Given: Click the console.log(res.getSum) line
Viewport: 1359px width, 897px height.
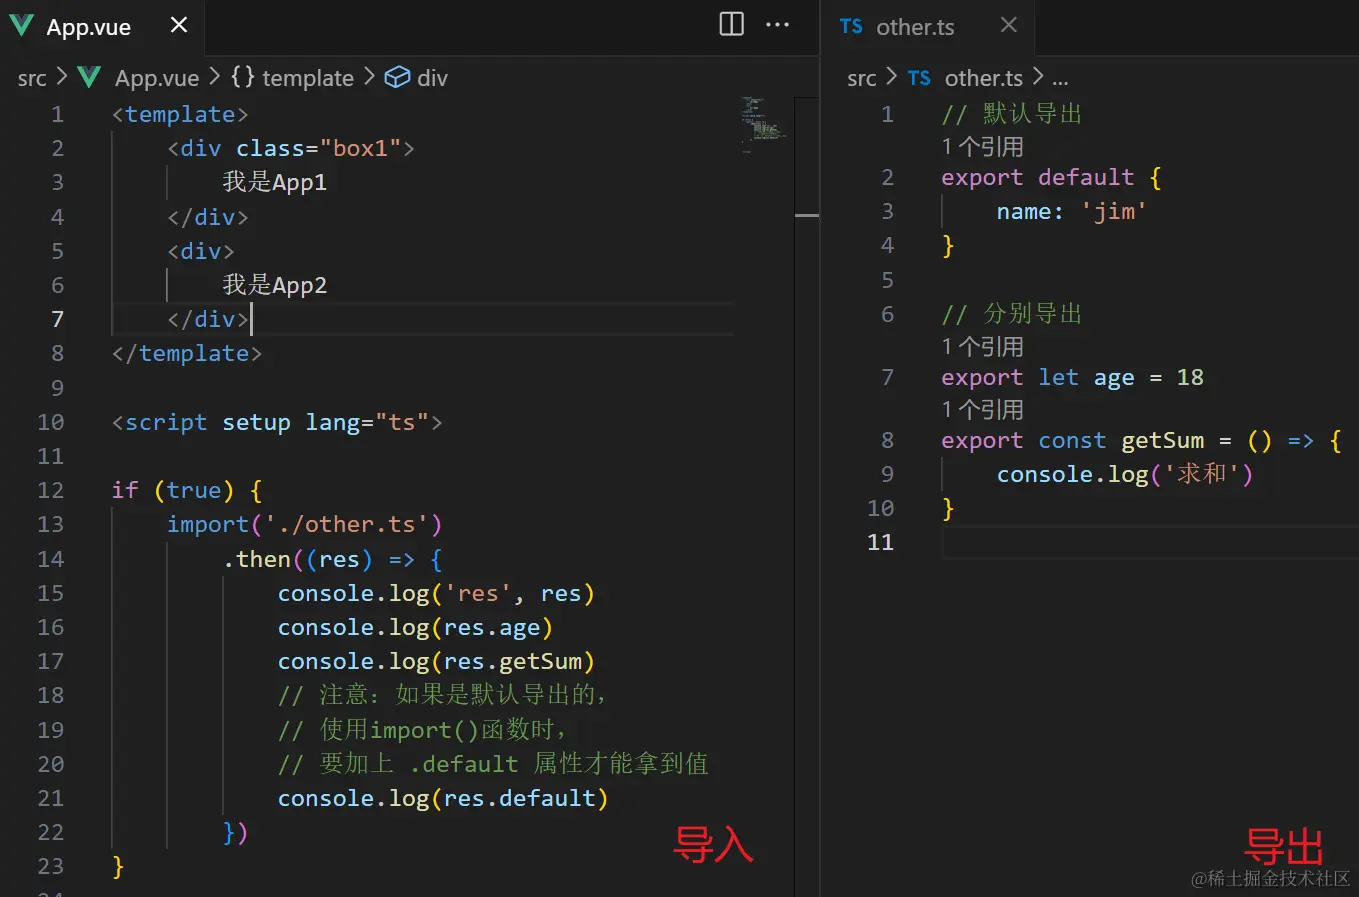Looking at the screenshot, I should coord(436,661).
